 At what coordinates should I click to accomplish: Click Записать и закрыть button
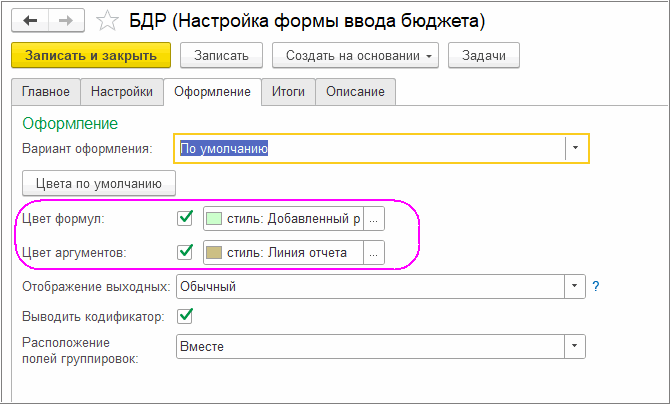click(91, 56)
